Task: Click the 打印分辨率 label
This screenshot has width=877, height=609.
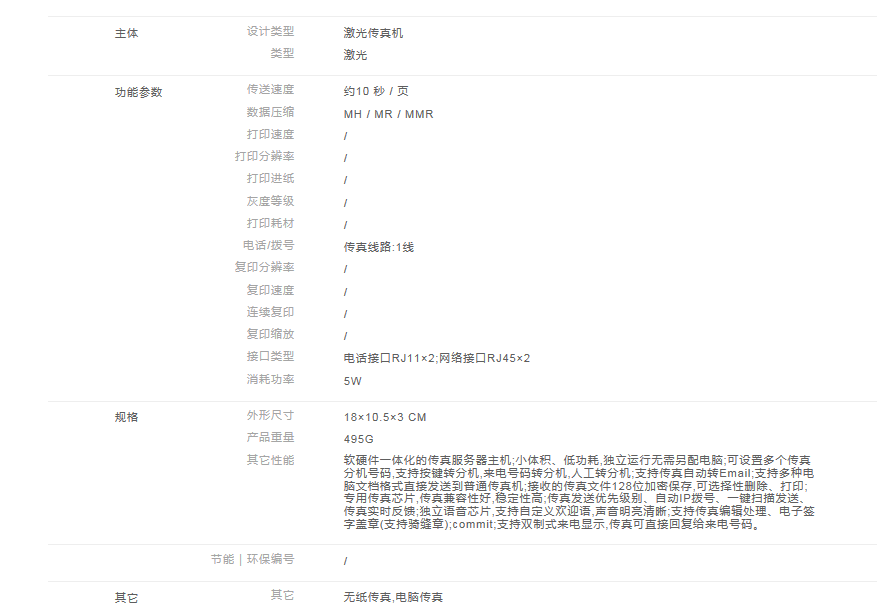Action: (x=264, y=157)
